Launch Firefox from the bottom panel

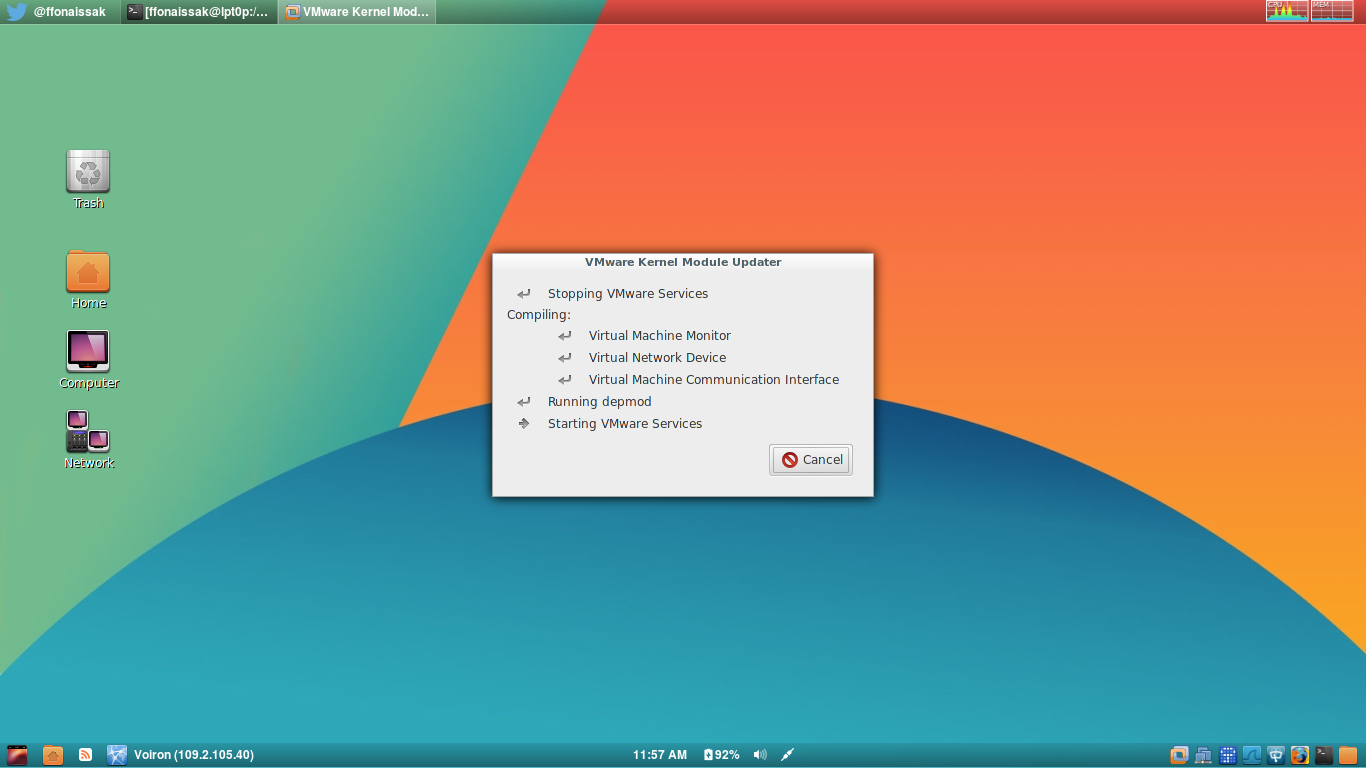1300,755
